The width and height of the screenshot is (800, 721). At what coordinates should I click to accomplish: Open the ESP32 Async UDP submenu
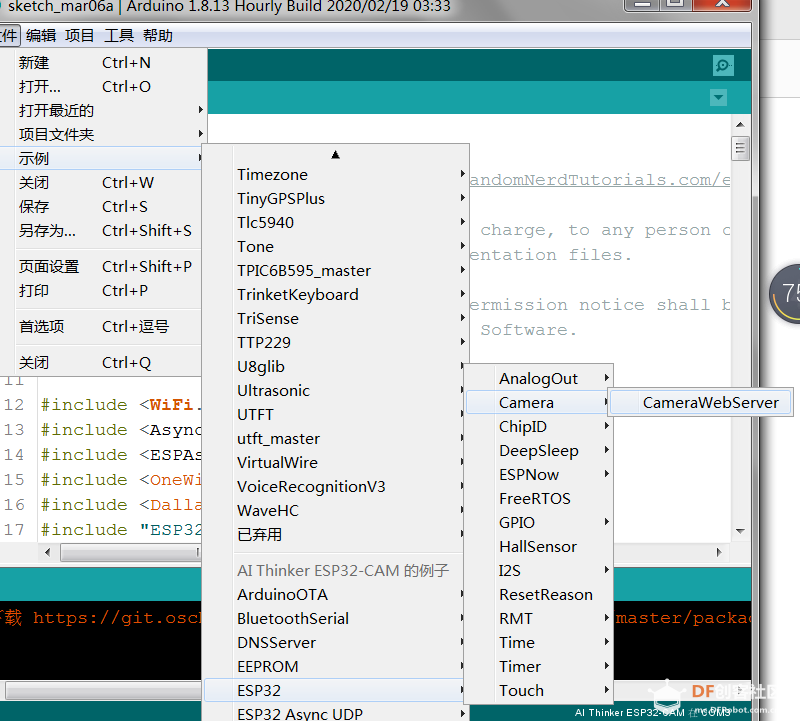pos(336,713)
